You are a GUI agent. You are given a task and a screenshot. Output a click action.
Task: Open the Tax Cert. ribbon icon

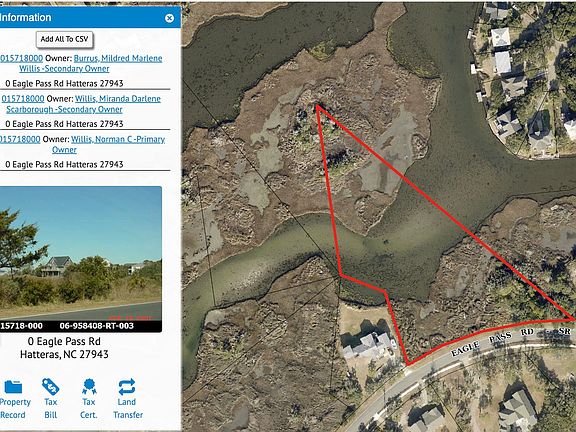(x=89, y=386)
